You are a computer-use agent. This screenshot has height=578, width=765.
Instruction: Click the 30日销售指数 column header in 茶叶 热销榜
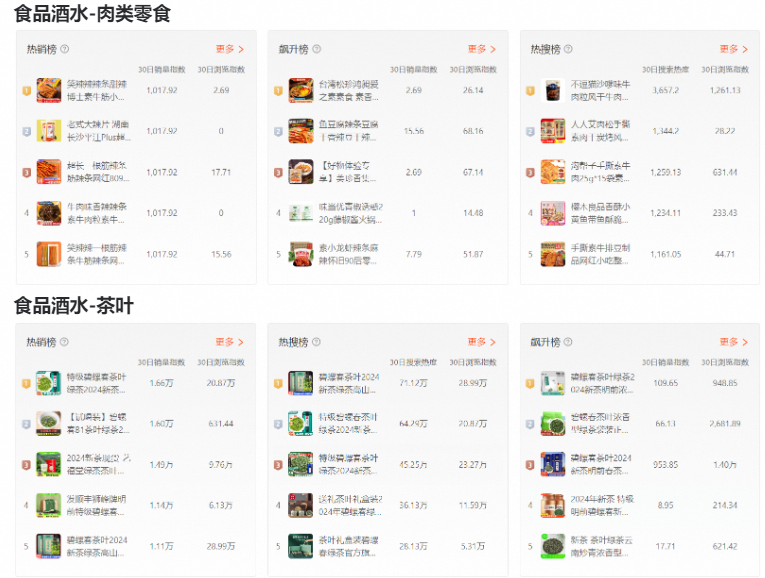pyautogui.click(x=161, y=362)
